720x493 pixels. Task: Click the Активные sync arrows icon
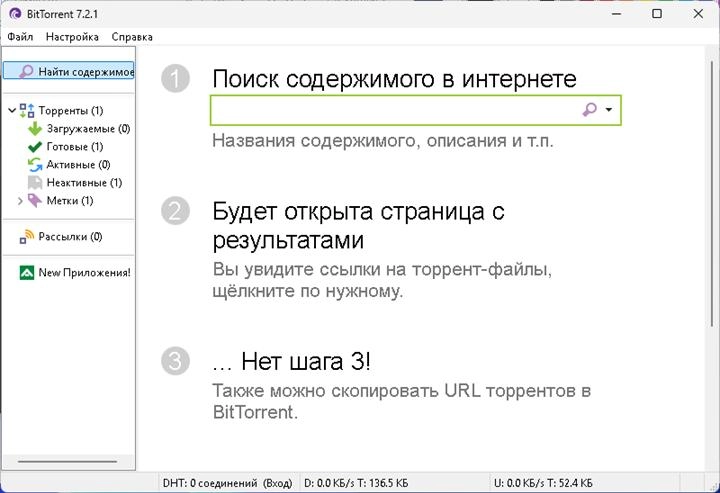click(35, 164)
